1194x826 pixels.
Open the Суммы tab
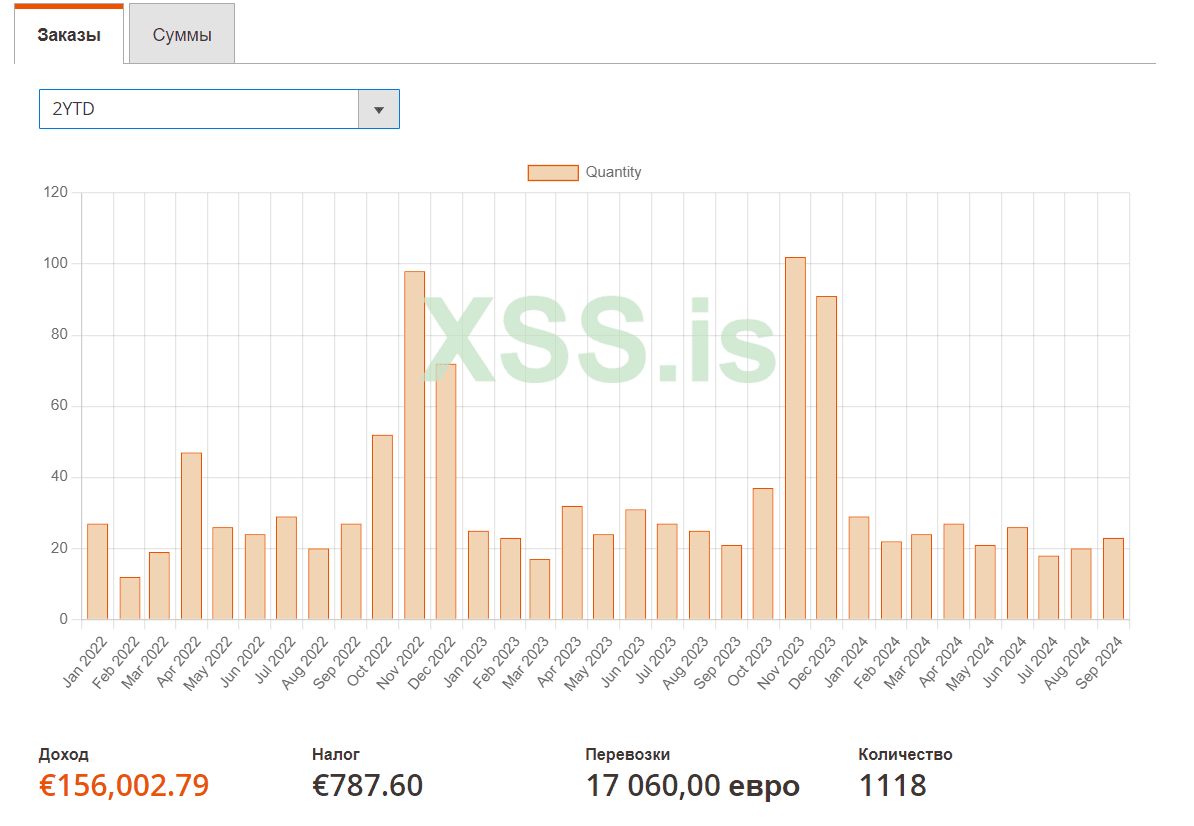click(x=182, y=35)
